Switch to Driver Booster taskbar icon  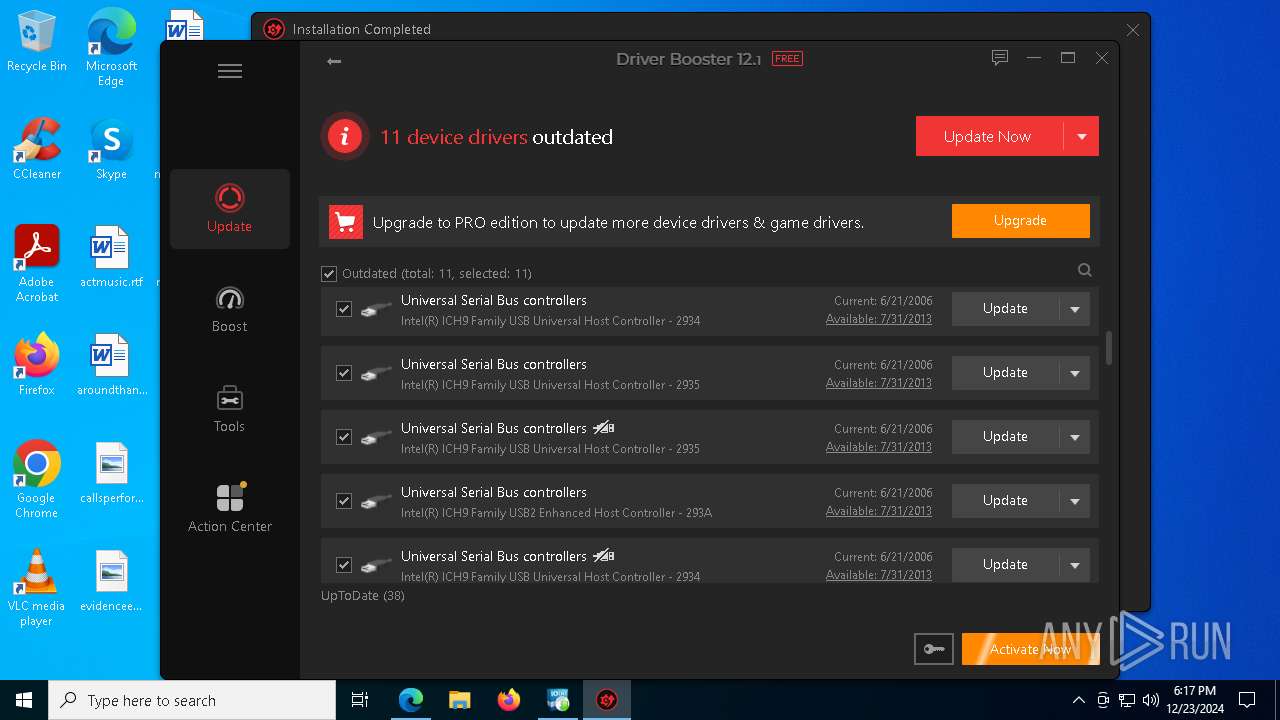(x=606, y=700)
